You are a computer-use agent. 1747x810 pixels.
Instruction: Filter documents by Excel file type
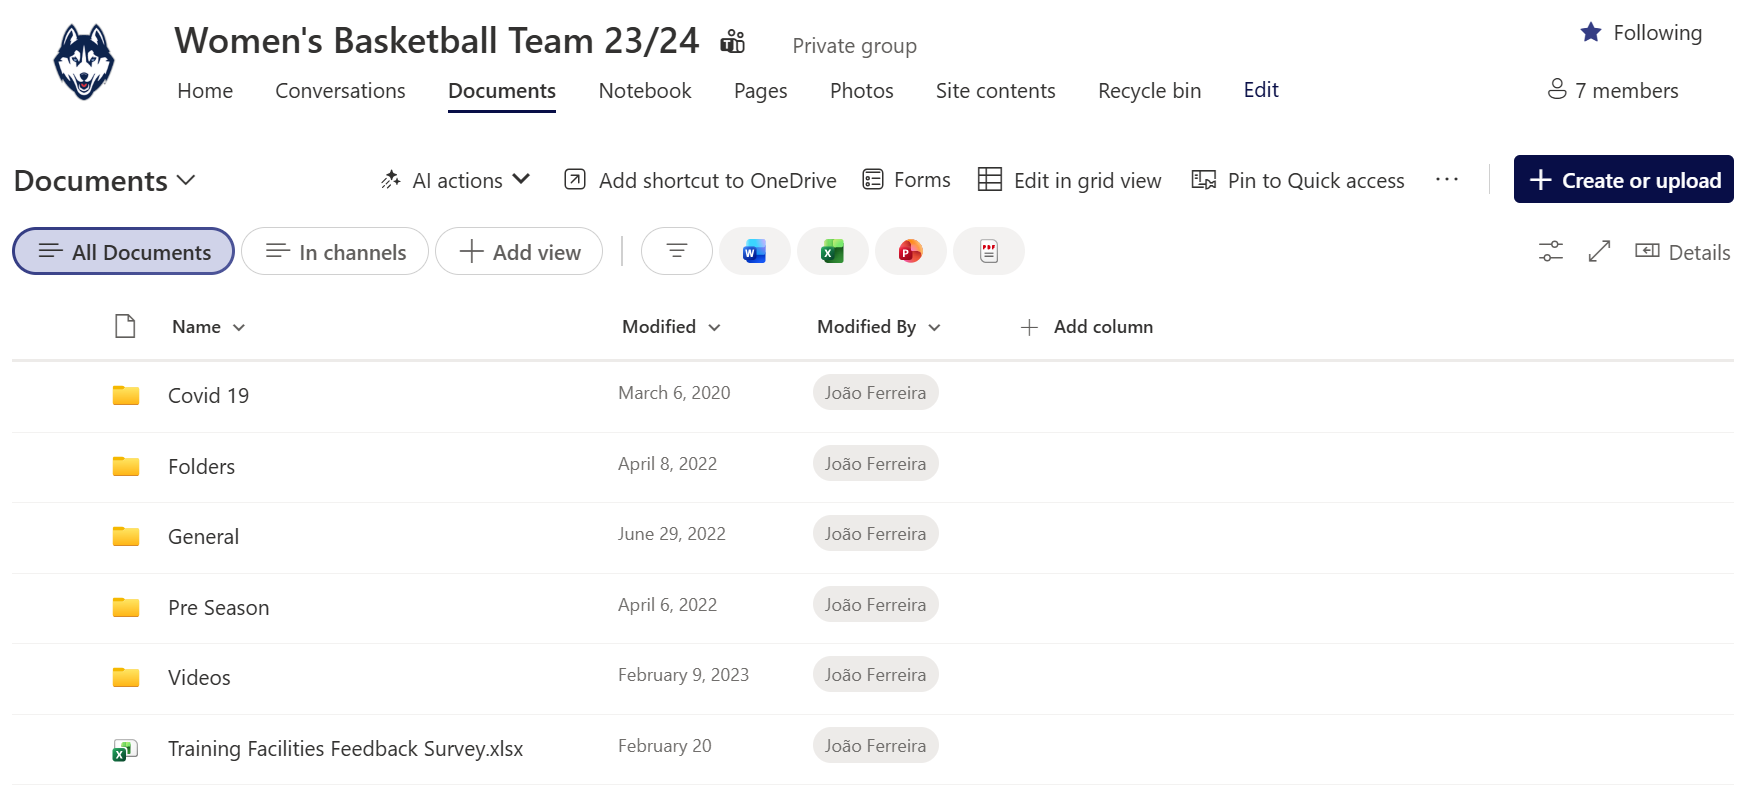click(x=832, y=252)
